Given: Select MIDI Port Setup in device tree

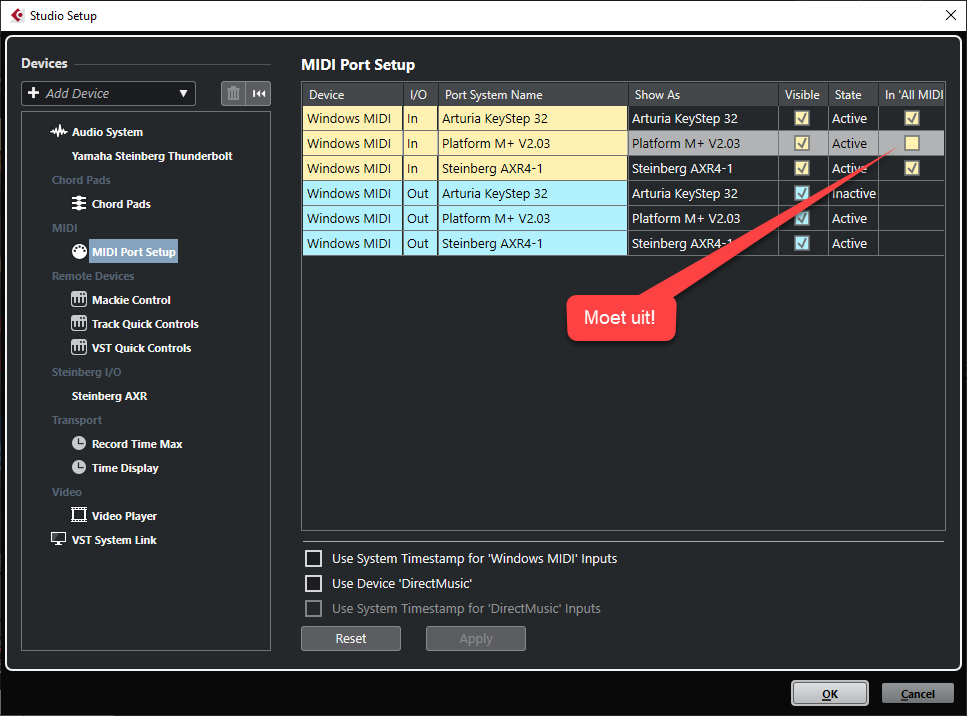Looking at the screenshot, I should point(134,252).
